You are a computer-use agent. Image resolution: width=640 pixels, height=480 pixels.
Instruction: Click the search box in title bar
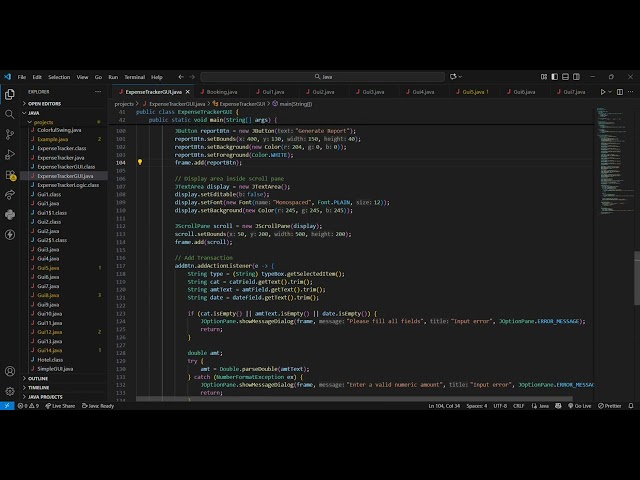click(323, 77)
